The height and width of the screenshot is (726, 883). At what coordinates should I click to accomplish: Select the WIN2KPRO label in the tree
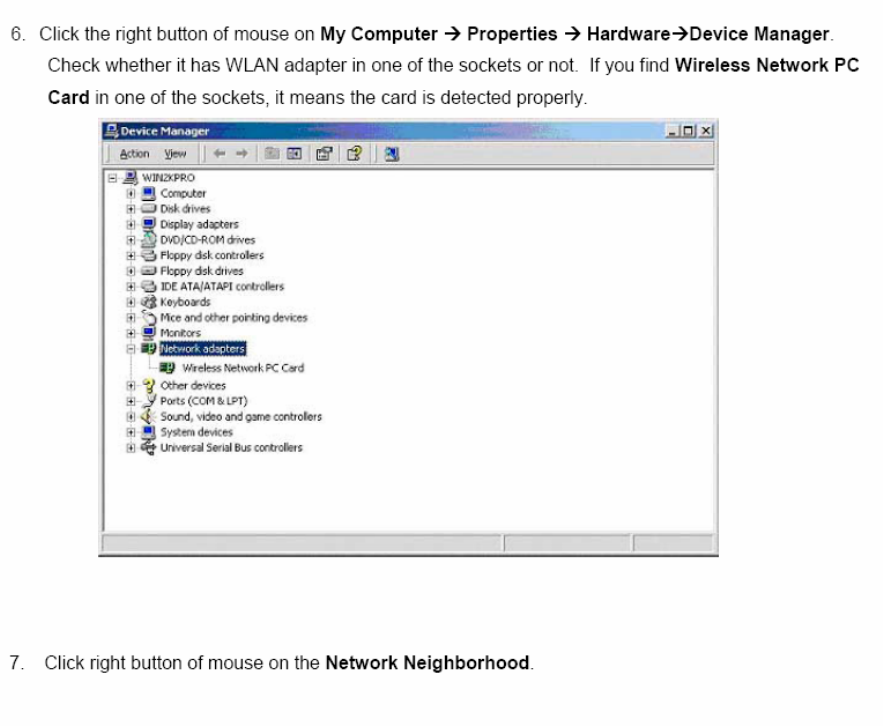pyautogui.click(x=168, y=178)
